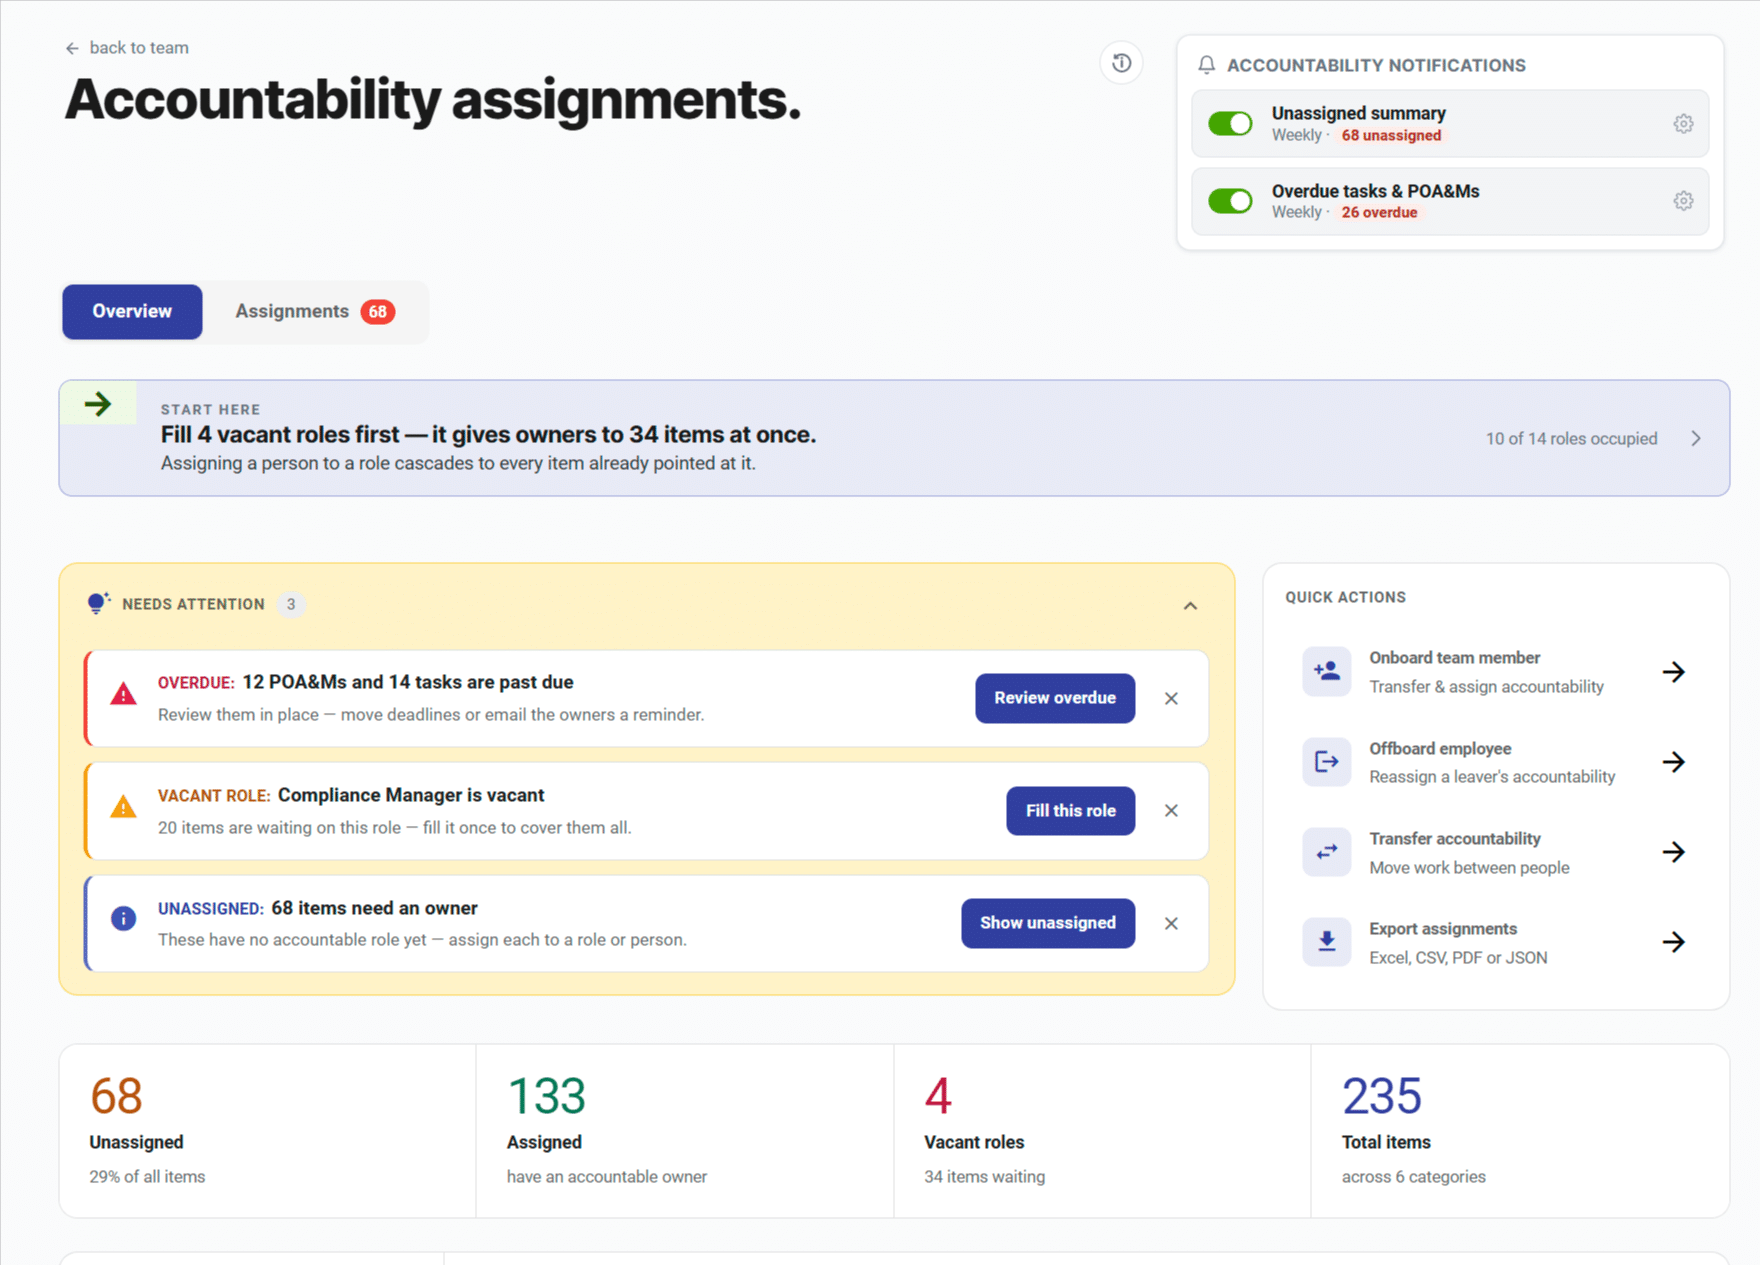Click the Export assignments download icon
The height and width of the screenshot is (1265, 1760).
coord(1327,942)
